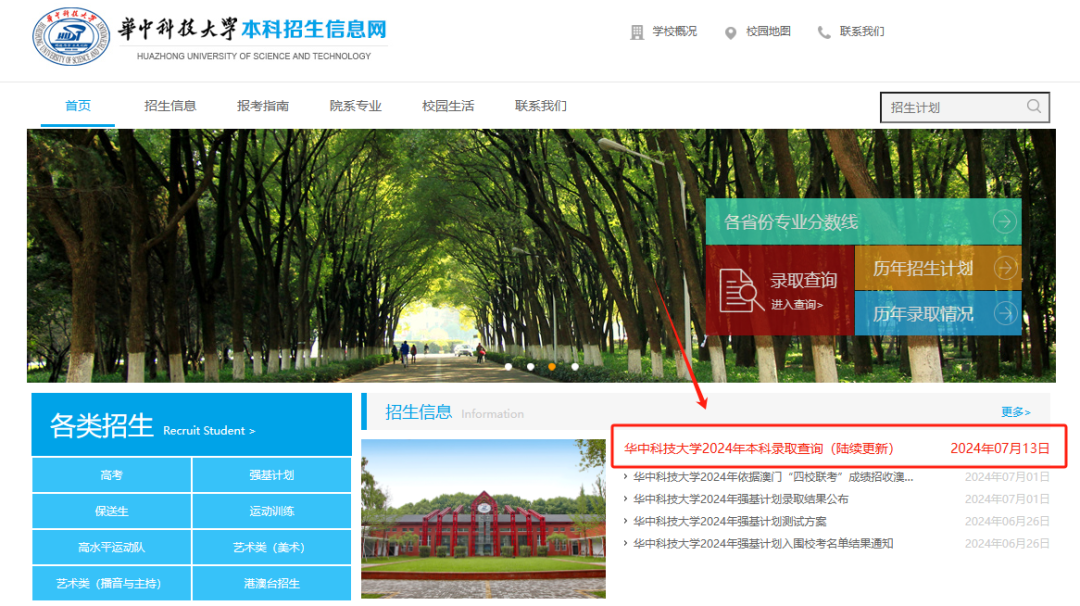This screenshot has height=606, width=1080.
Task: Click the phone icon beside 联系我们
Action: pyautogui.click(x=824, y=32)
